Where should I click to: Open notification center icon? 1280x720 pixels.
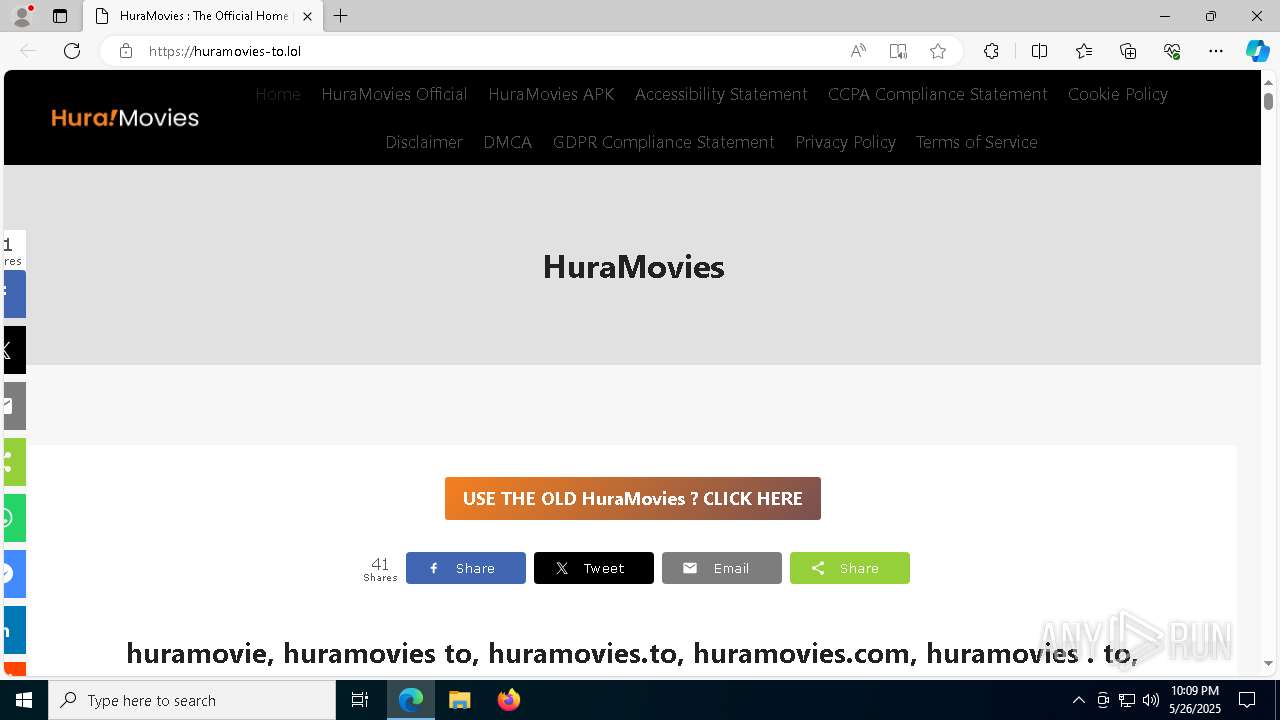click(1247, 700)
